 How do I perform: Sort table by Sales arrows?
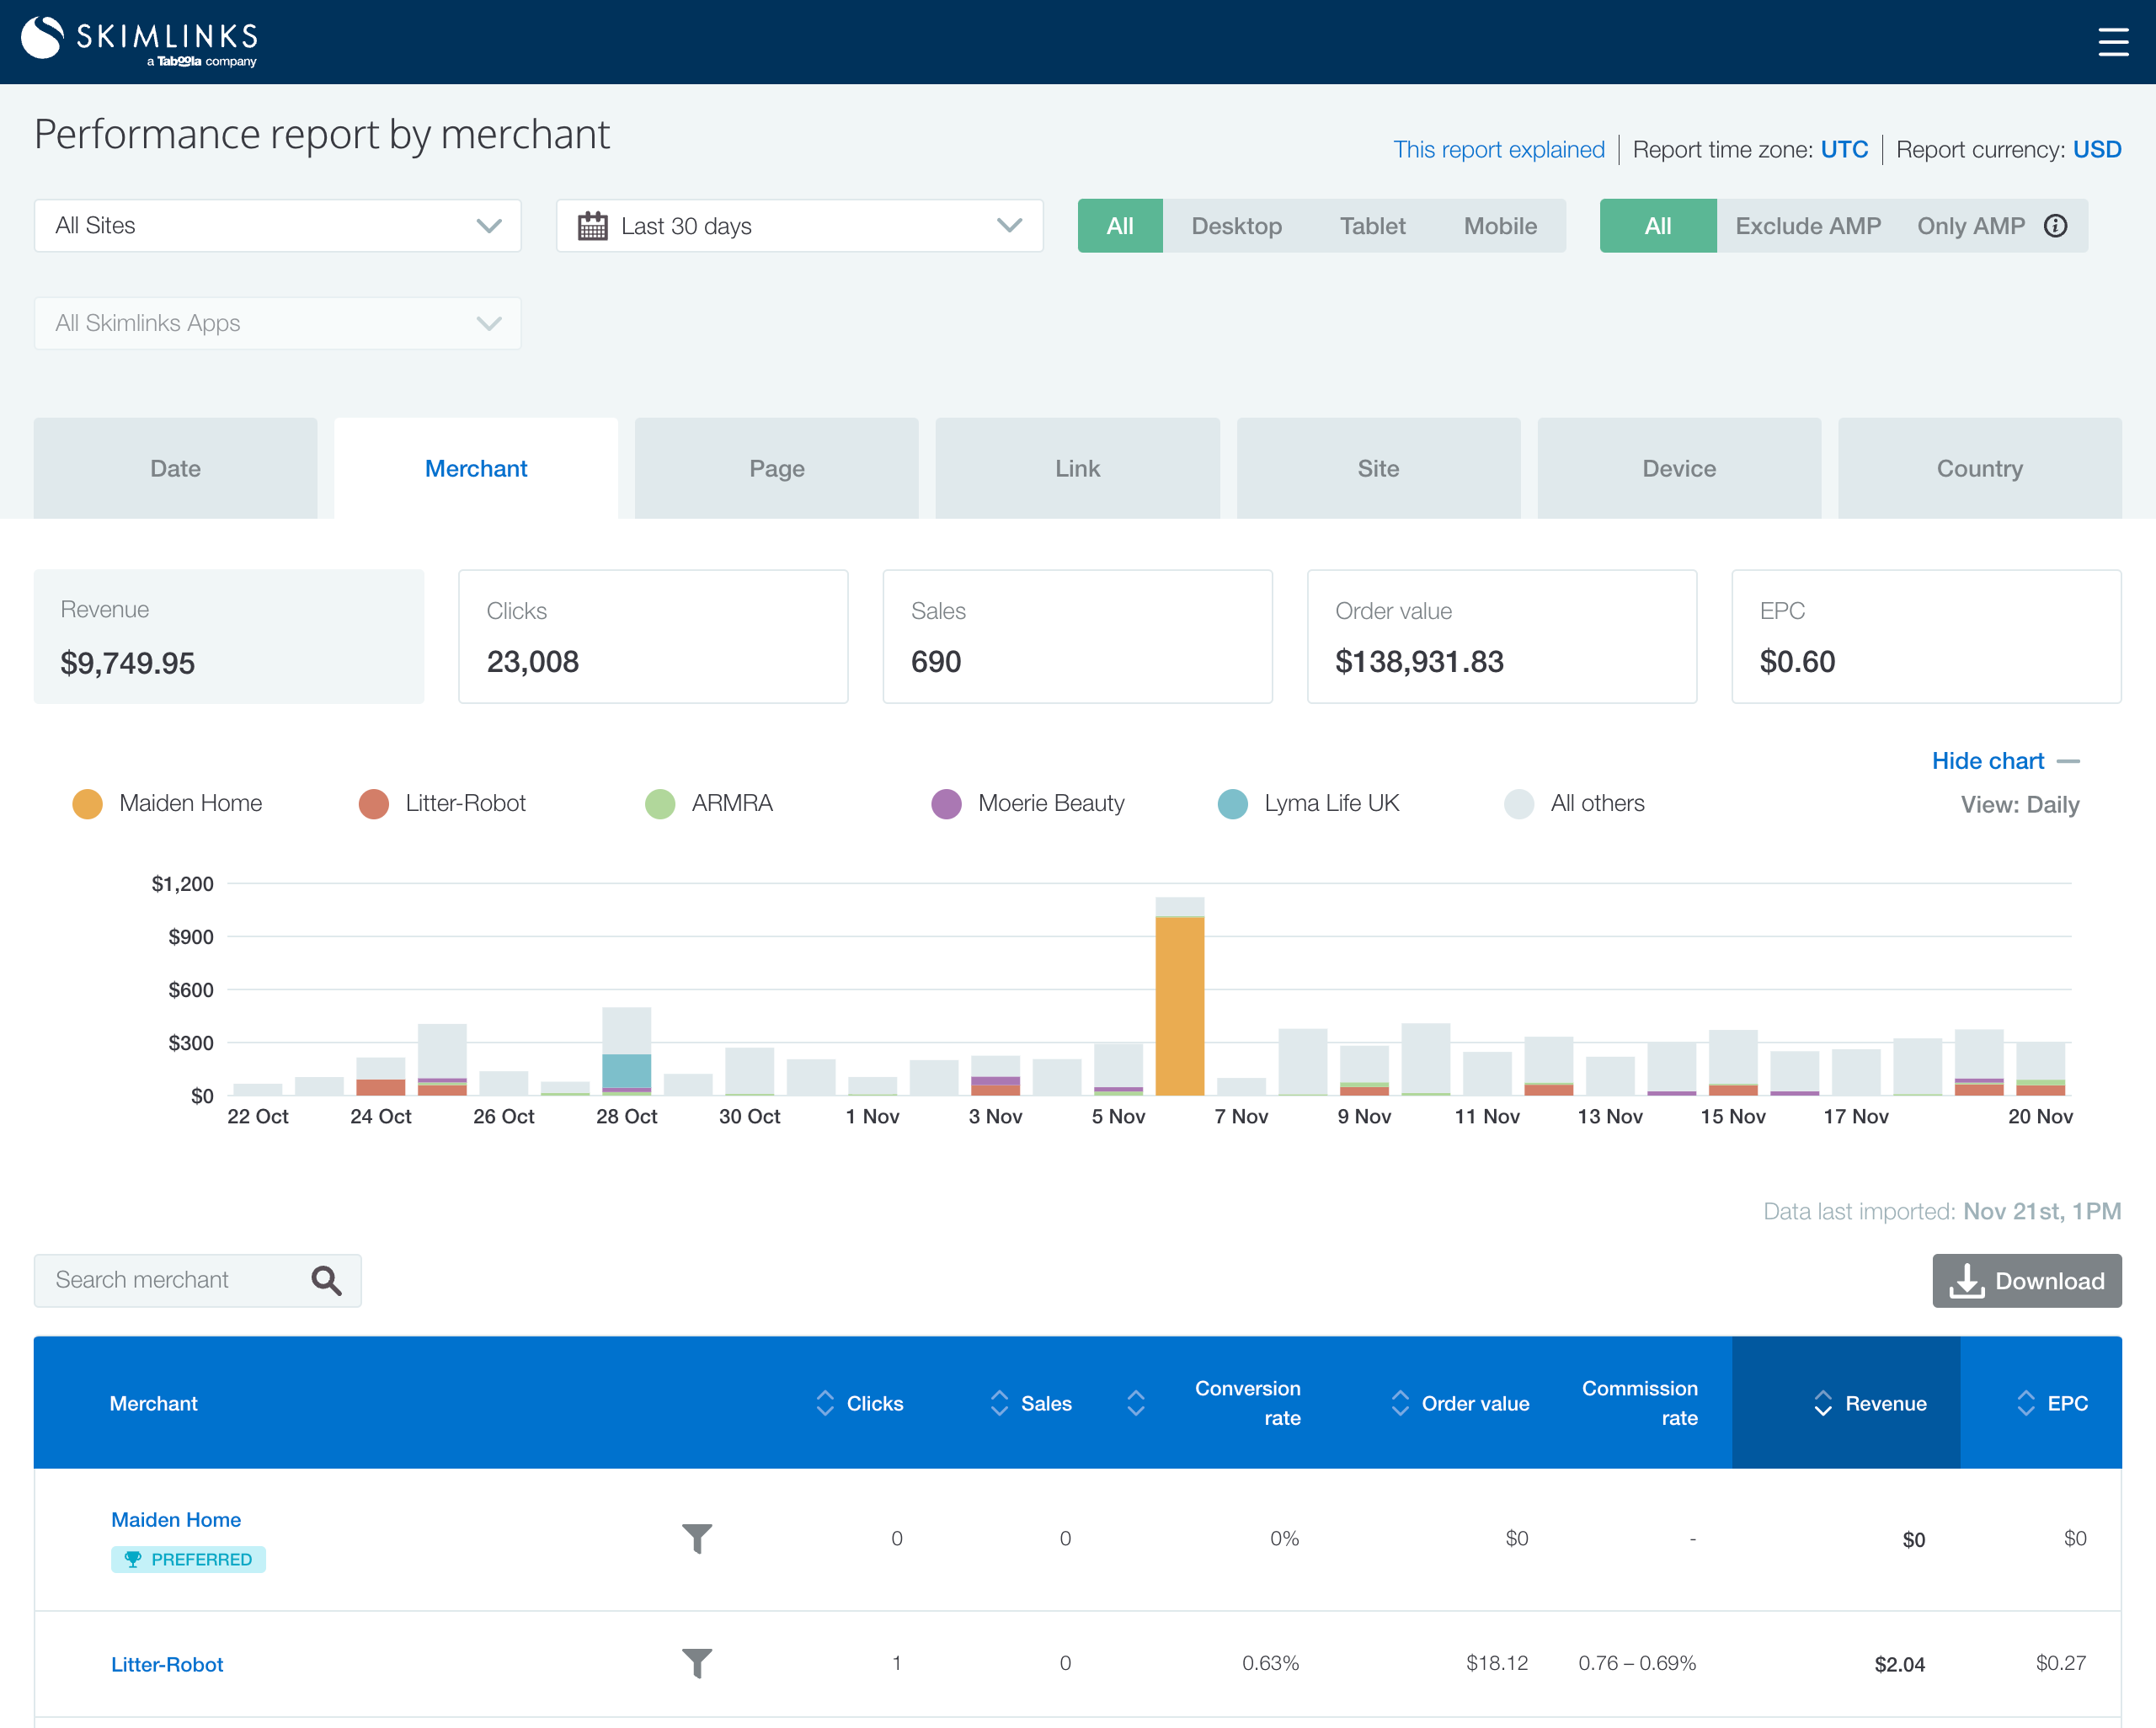point(999,1403)
